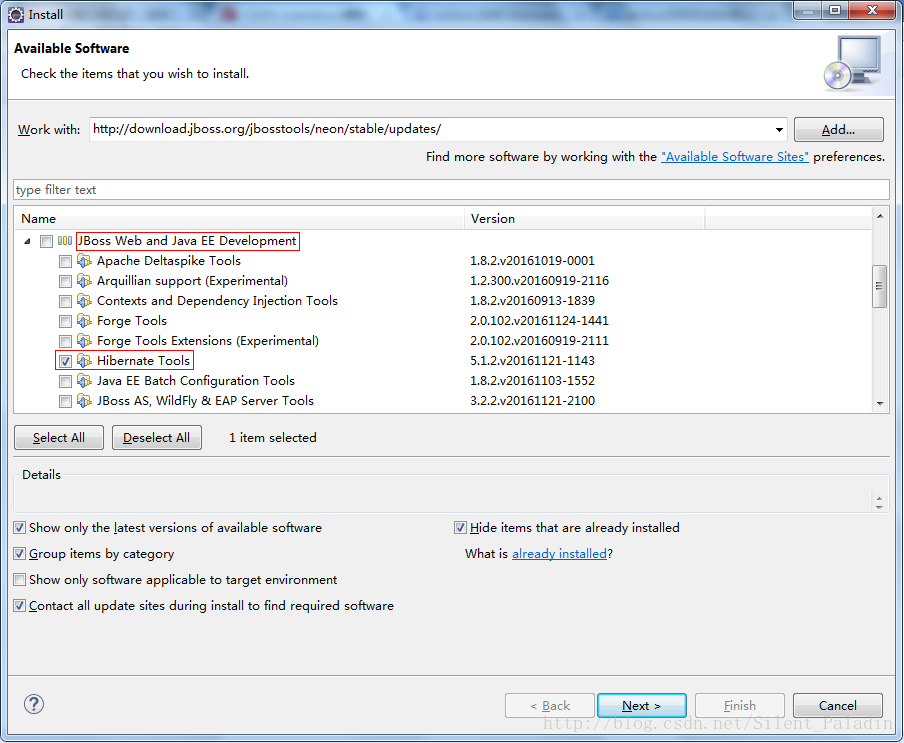The width and height of the screenshot is (904, 743).
Task: Click the Add... button
Action: coord(838,130)
